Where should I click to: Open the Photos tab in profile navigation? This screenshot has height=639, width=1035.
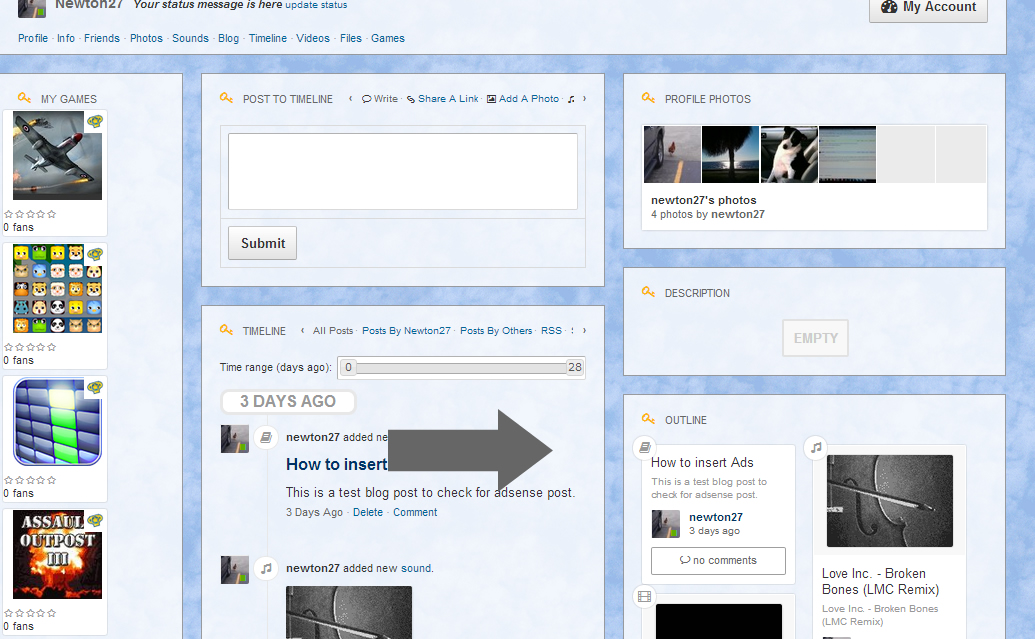(146, 38)
